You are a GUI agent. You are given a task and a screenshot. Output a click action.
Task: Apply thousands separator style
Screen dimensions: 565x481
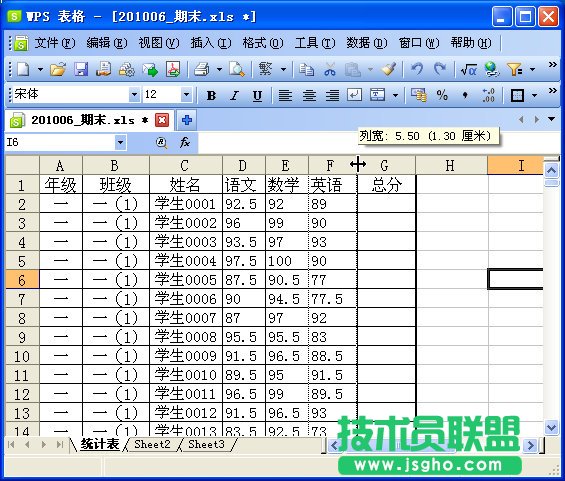[465, 96]
